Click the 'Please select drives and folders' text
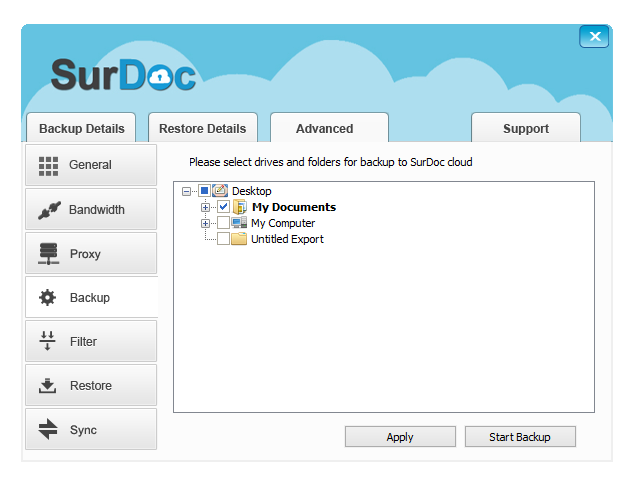The height and width of the screenshot is (480, 625). [330, 162]
